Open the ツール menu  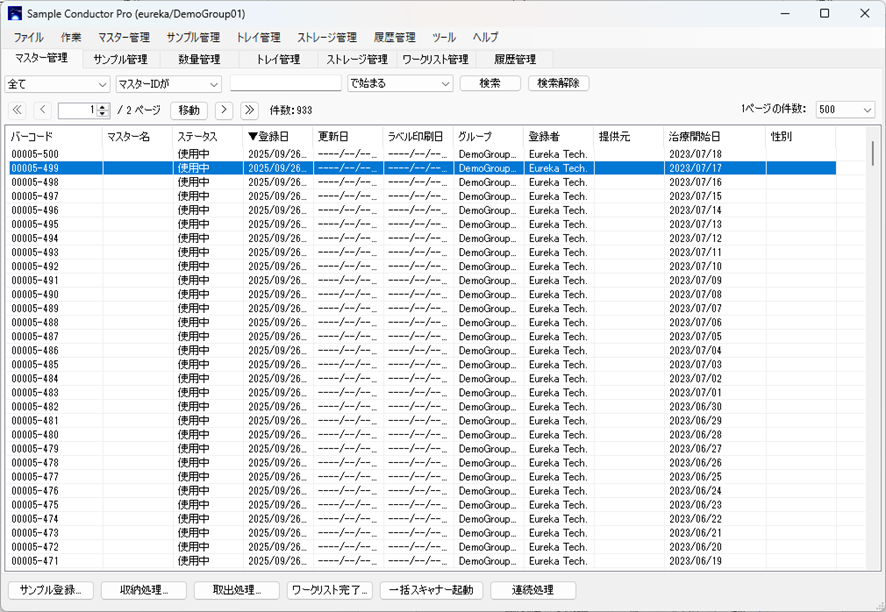pos(444,37)
